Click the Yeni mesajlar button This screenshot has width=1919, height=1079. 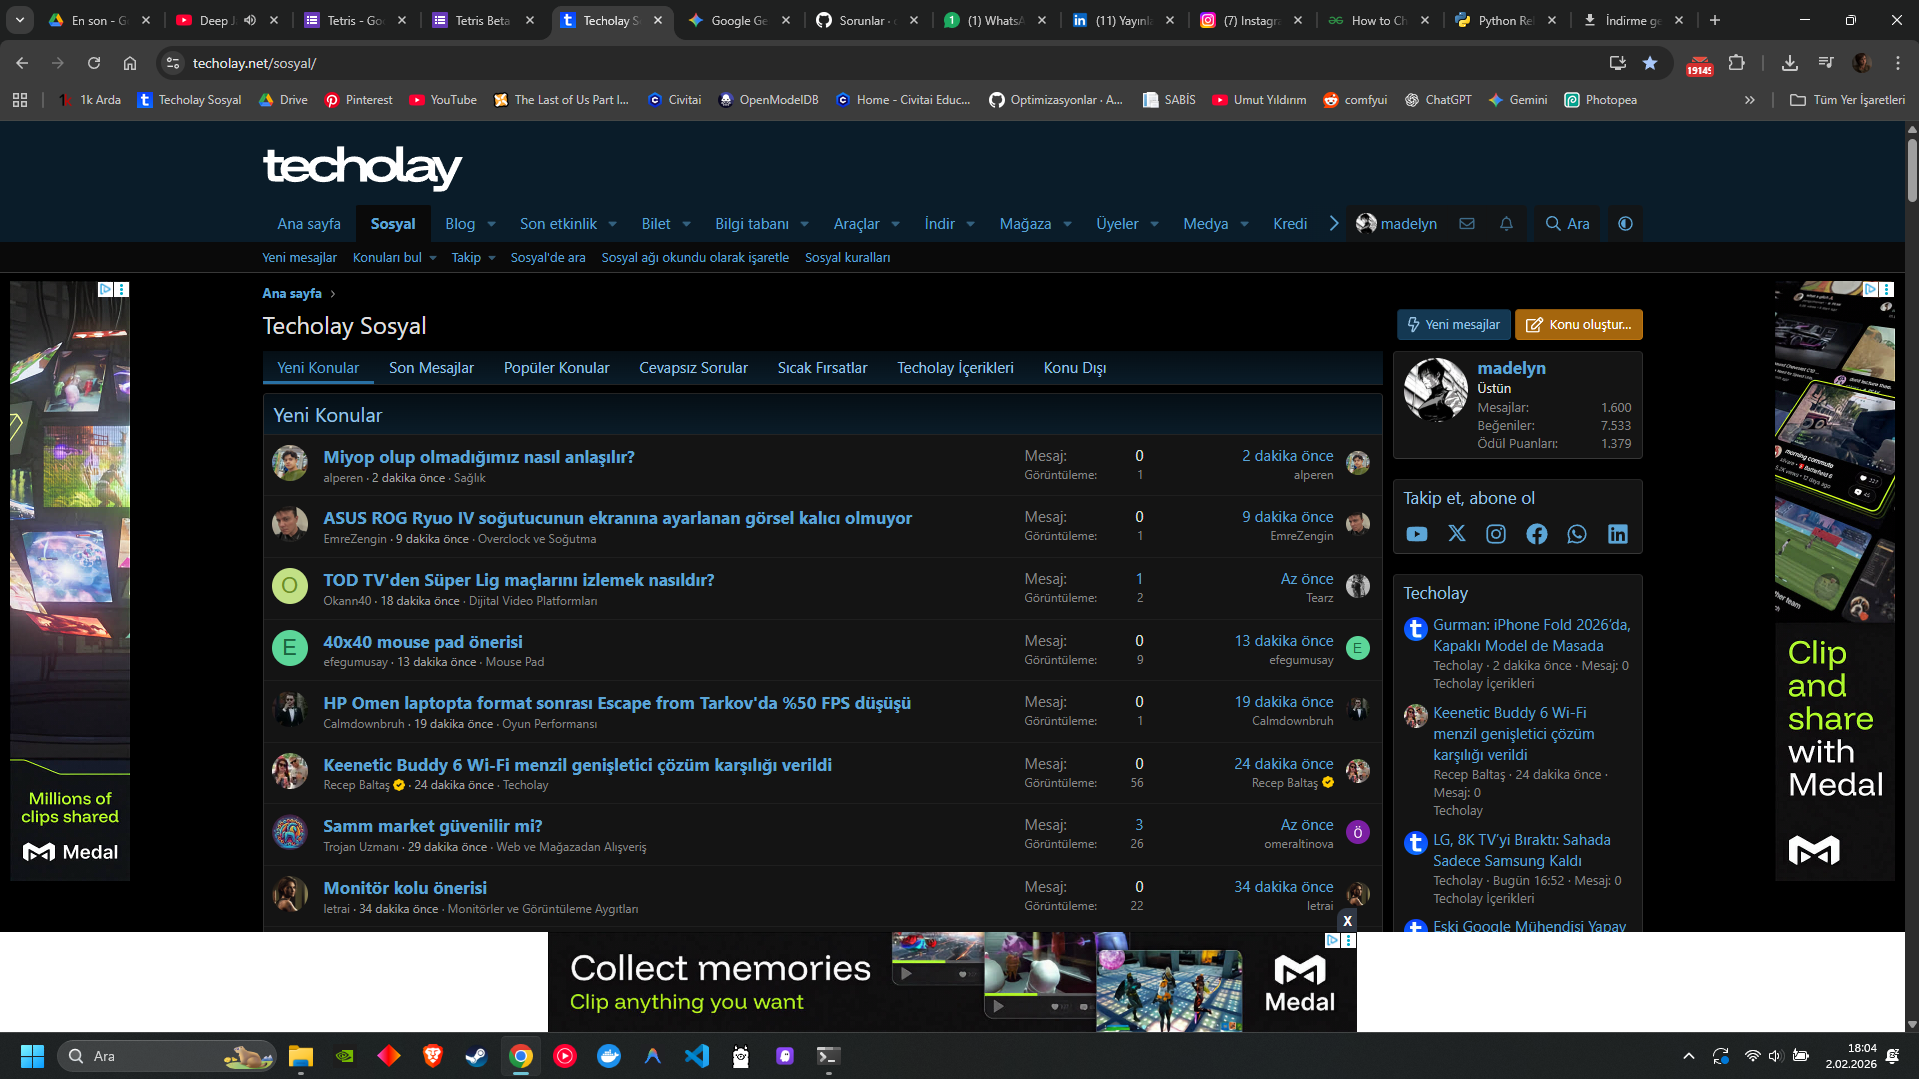(1453, 325)
